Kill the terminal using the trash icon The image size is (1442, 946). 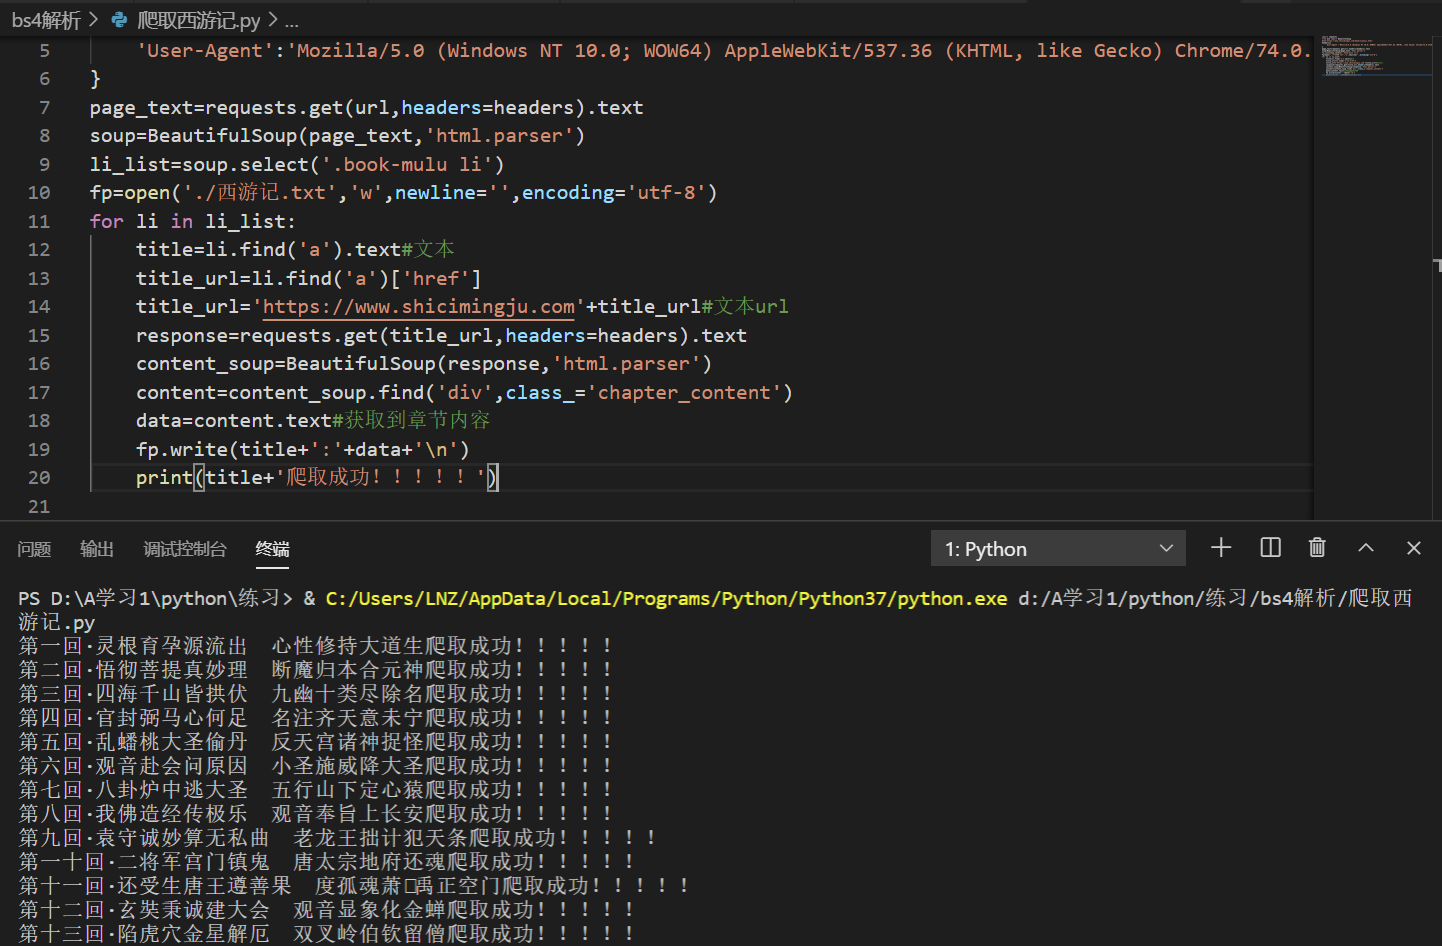click(x=1317, y=547)
